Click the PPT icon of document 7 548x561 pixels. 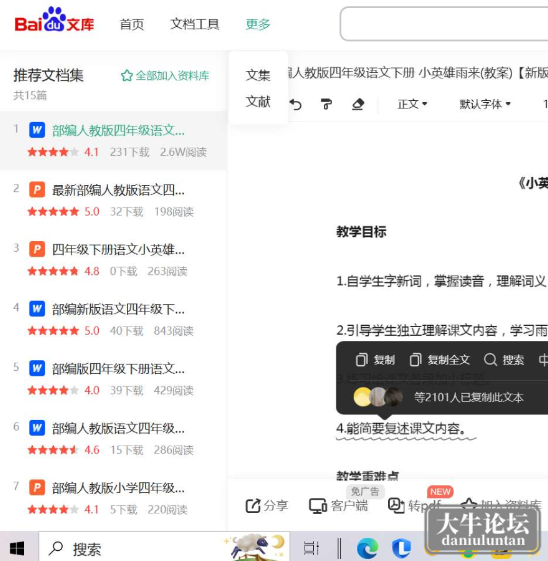[x=37, y=487]
